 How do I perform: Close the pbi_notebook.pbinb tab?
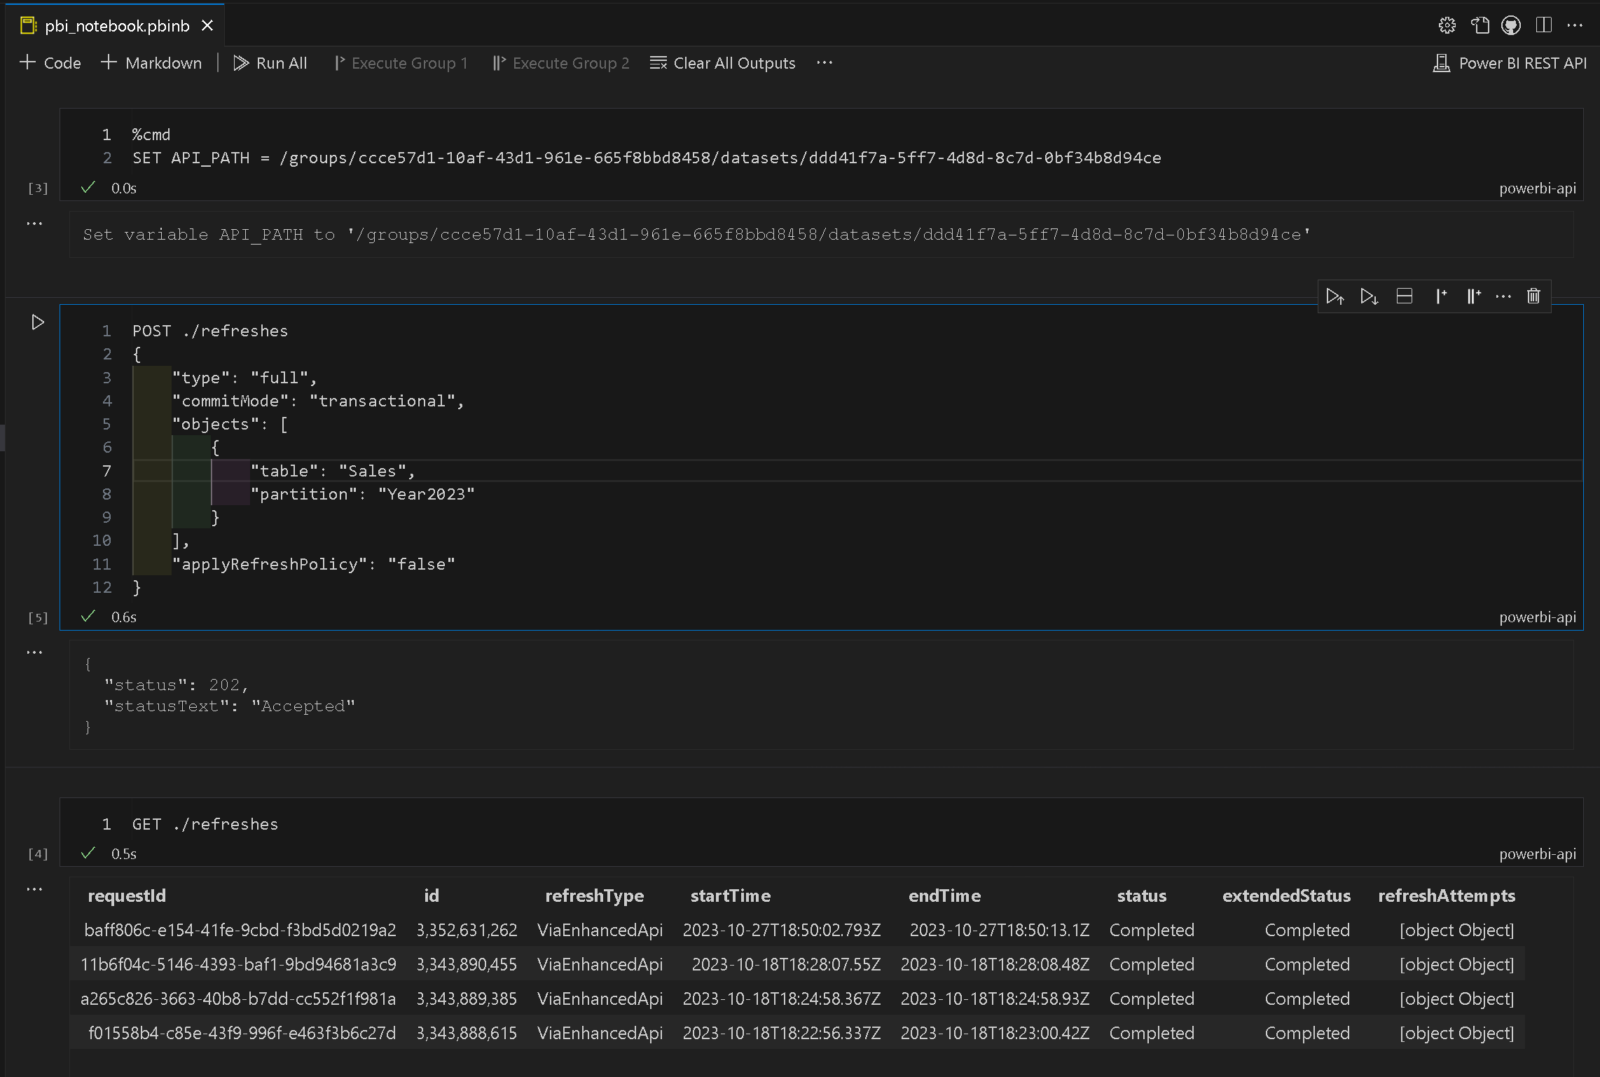[x=207, y=25]
